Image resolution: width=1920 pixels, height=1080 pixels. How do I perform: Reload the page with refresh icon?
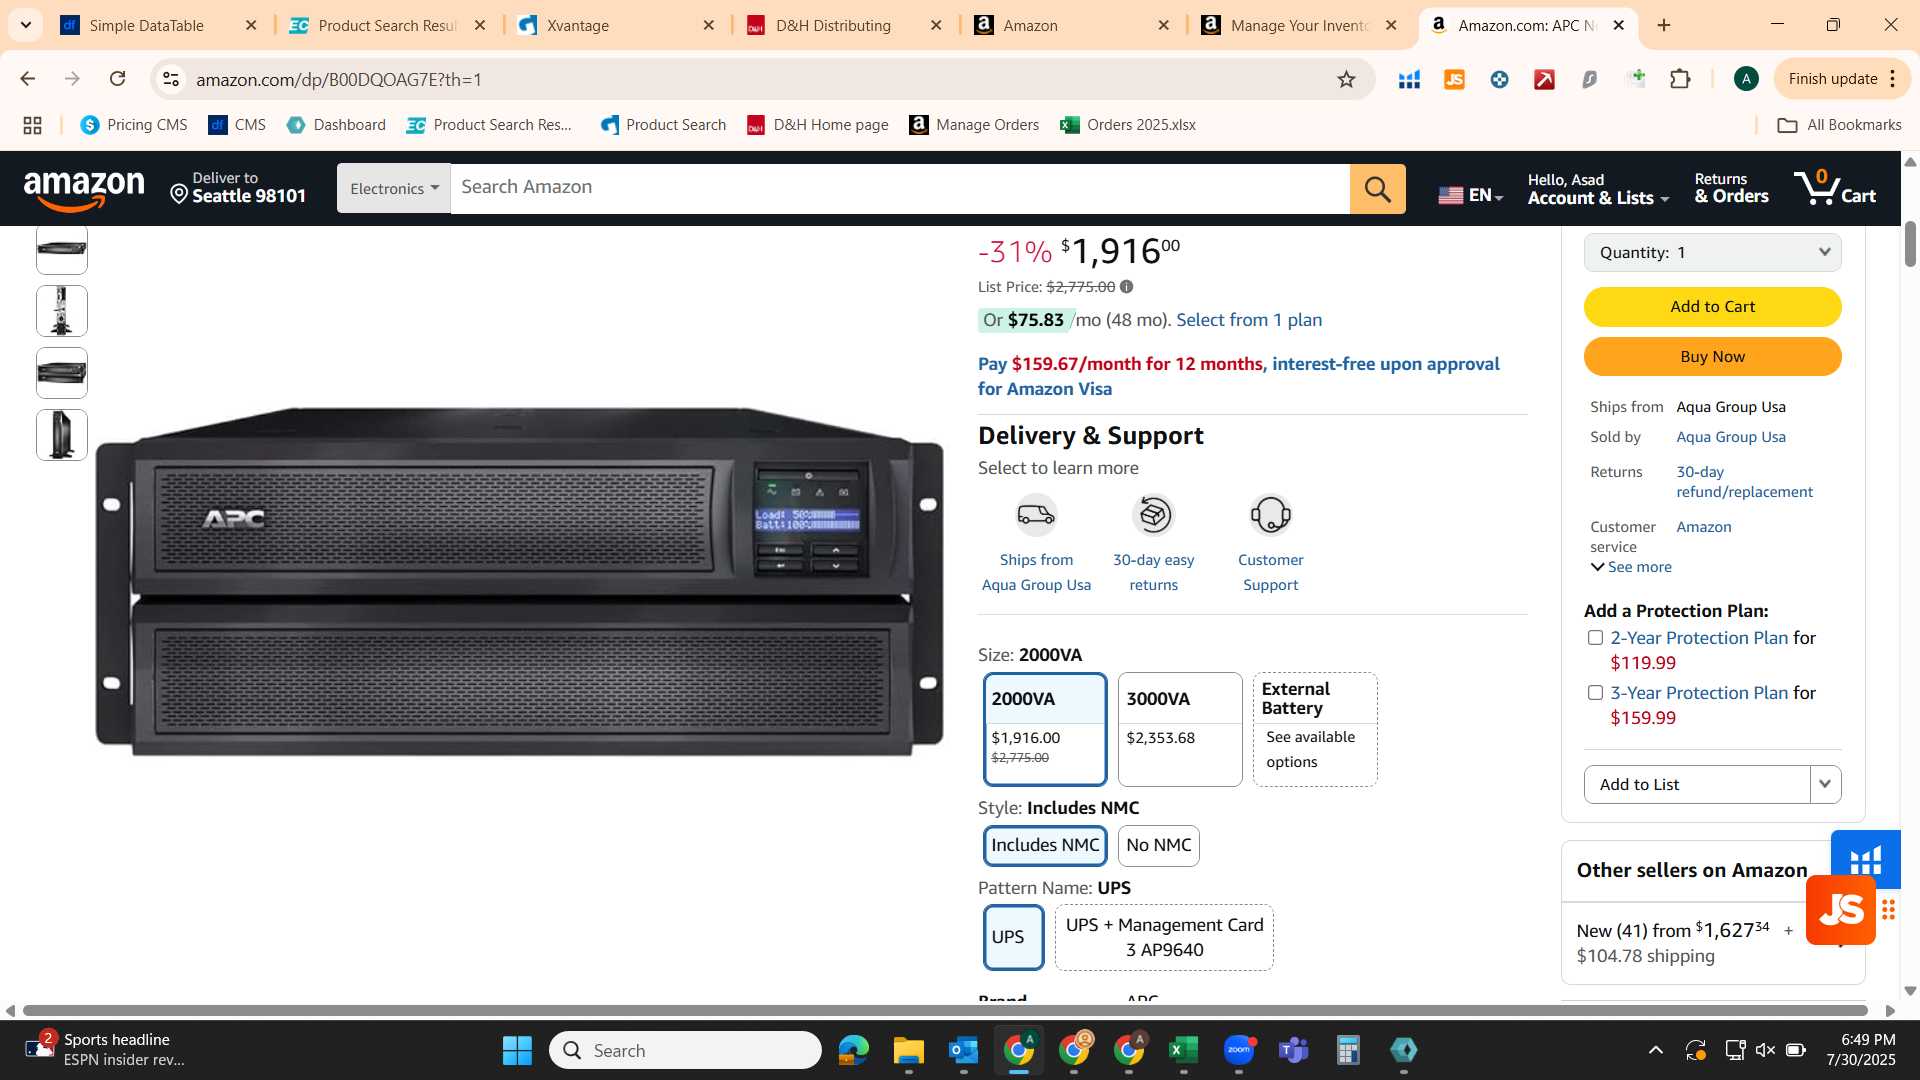pyautogui.click(x=117, y=79)
